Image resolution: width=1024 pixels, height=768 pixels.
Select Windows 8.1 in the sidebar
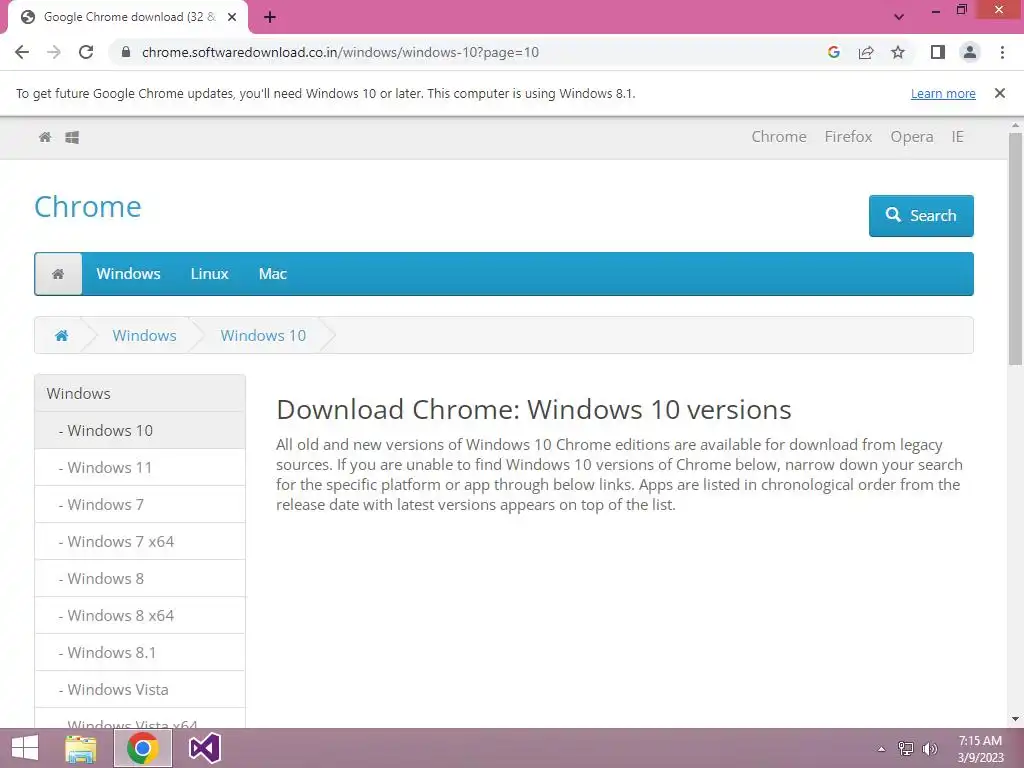[x=140, y=652]
